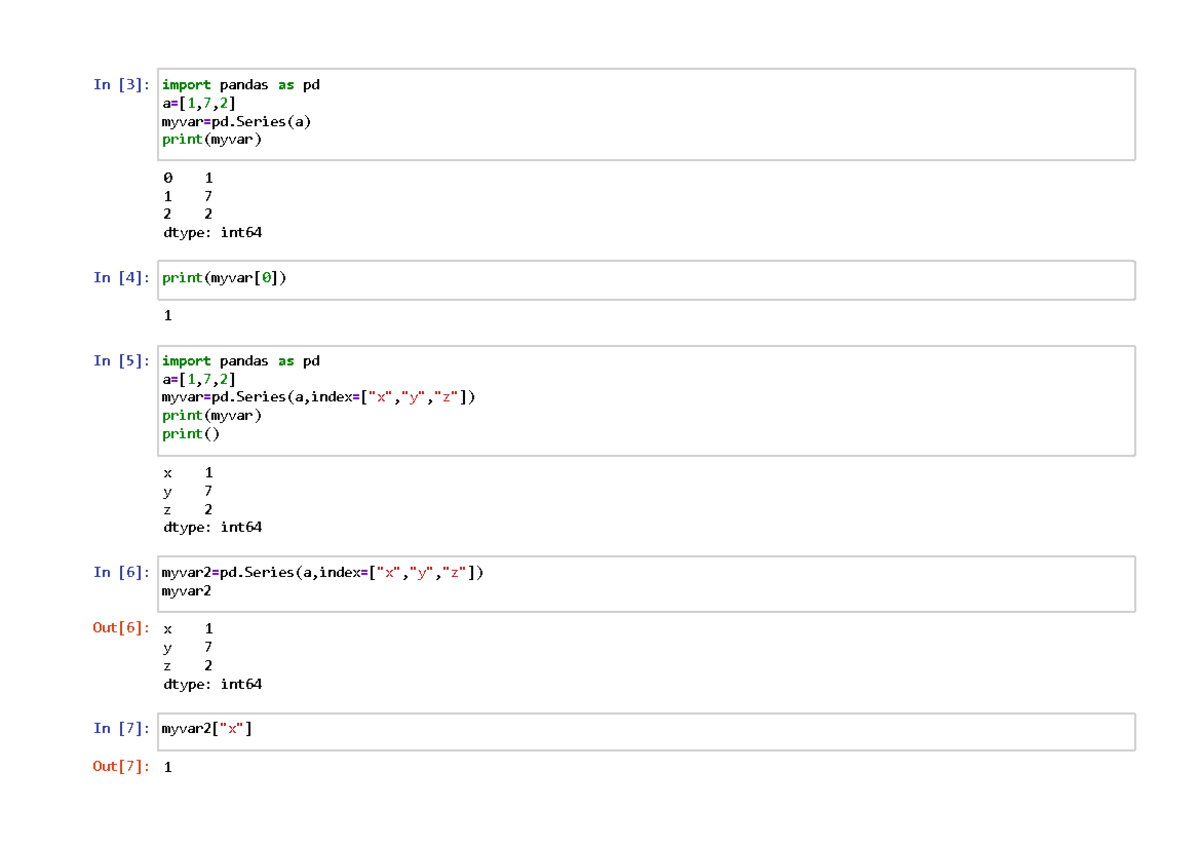Click the 'y 7' row in the Out[6] output

(188, 647)
